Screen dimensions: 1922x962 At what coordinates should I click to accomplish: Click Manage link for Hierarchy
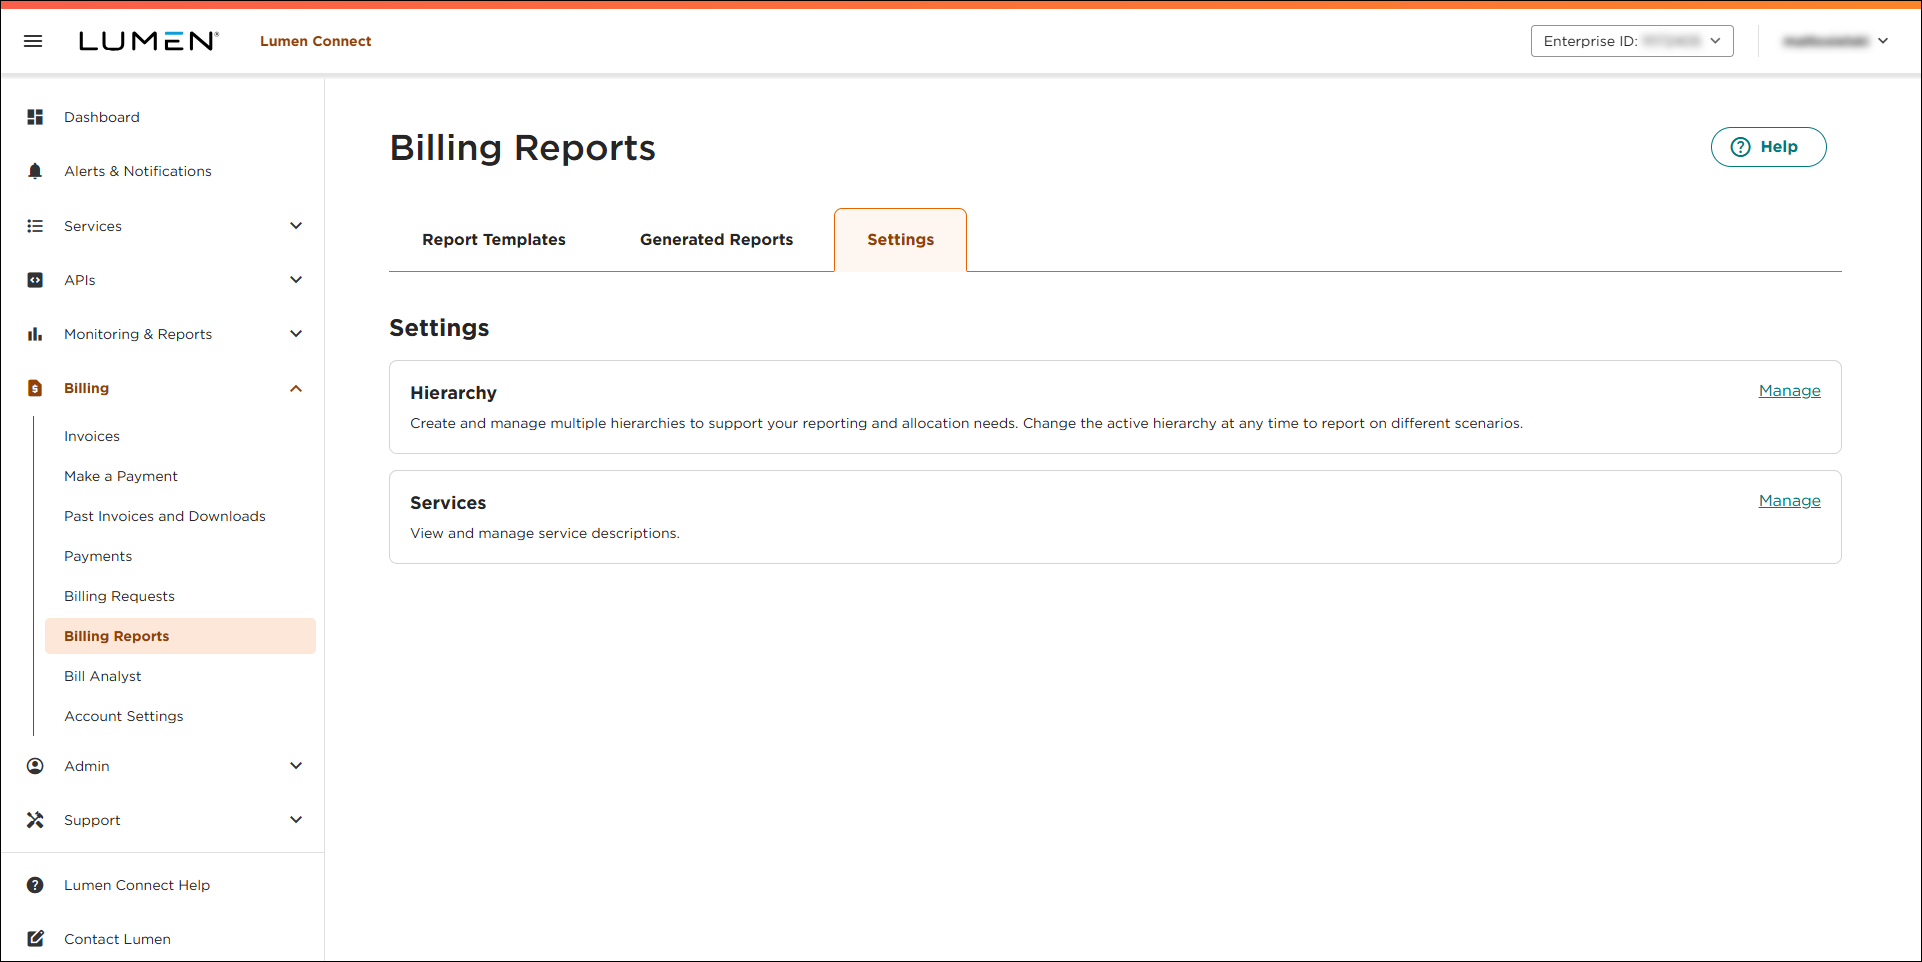point(1789,391)
